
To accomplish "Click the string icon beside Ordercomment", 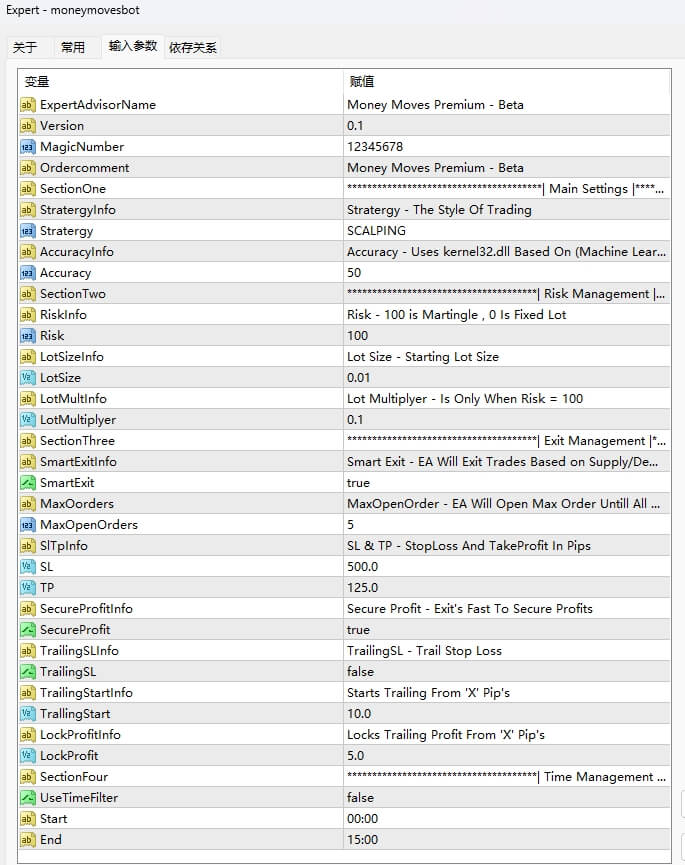I will pyautogui.click(x=28, y=168).
